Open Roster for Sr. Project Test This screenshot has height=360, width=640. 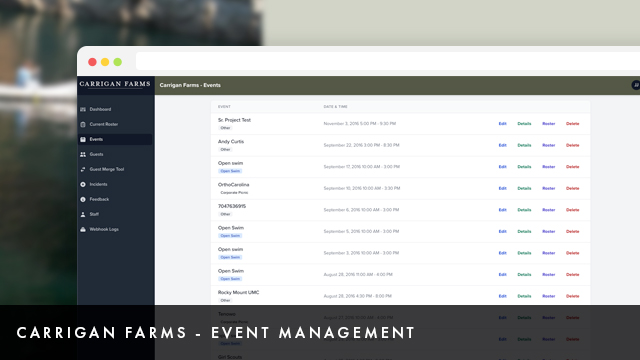point(549,124)
